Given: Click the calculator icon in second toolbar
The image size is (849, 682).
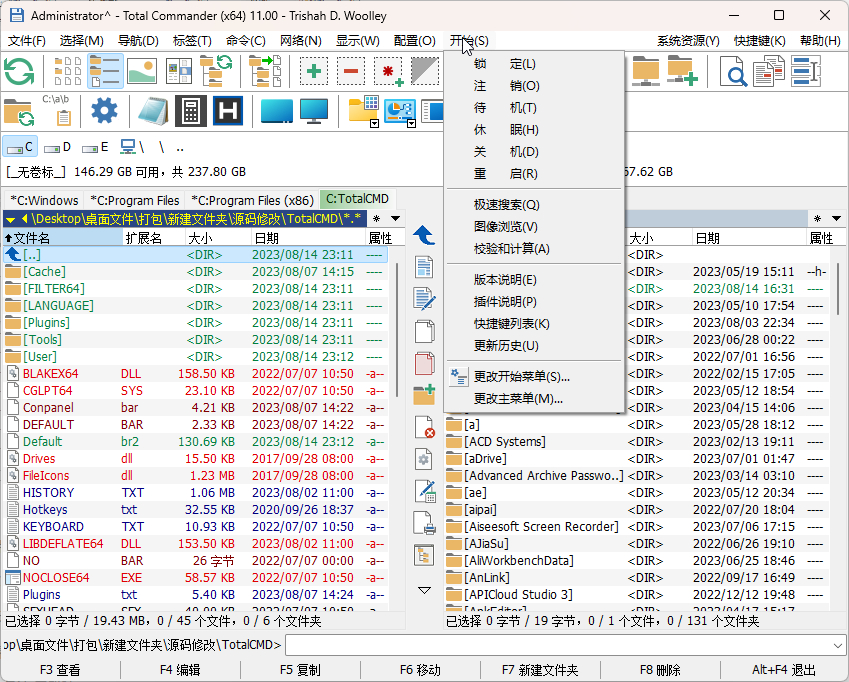Looking at the screenshot, I should (191, 111).
